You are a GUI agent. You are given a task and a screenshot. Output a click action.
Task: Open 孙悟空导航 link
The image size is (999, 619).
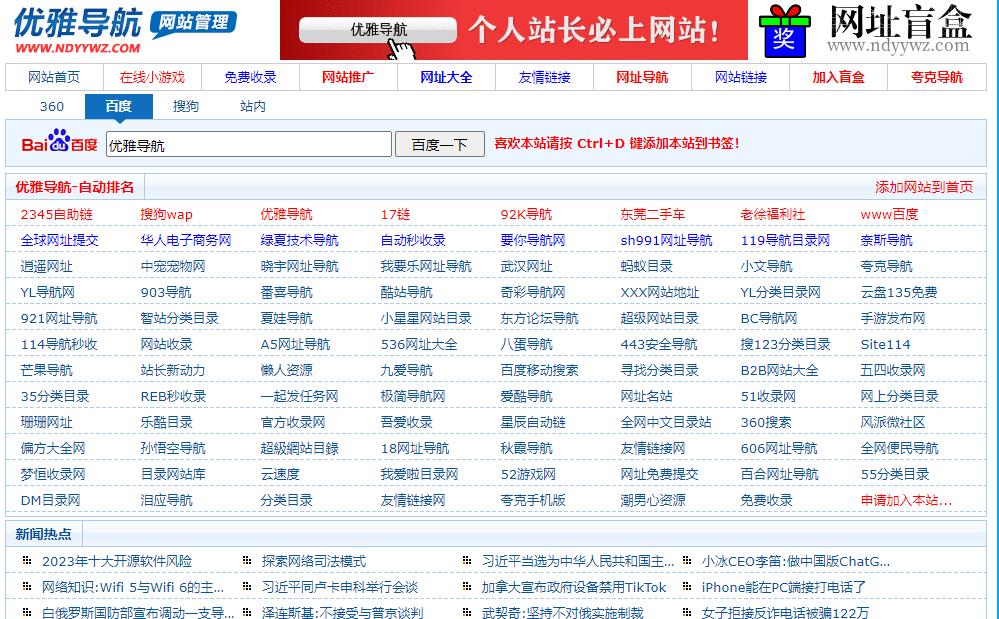pyautogui.click(x=173, y=448)
